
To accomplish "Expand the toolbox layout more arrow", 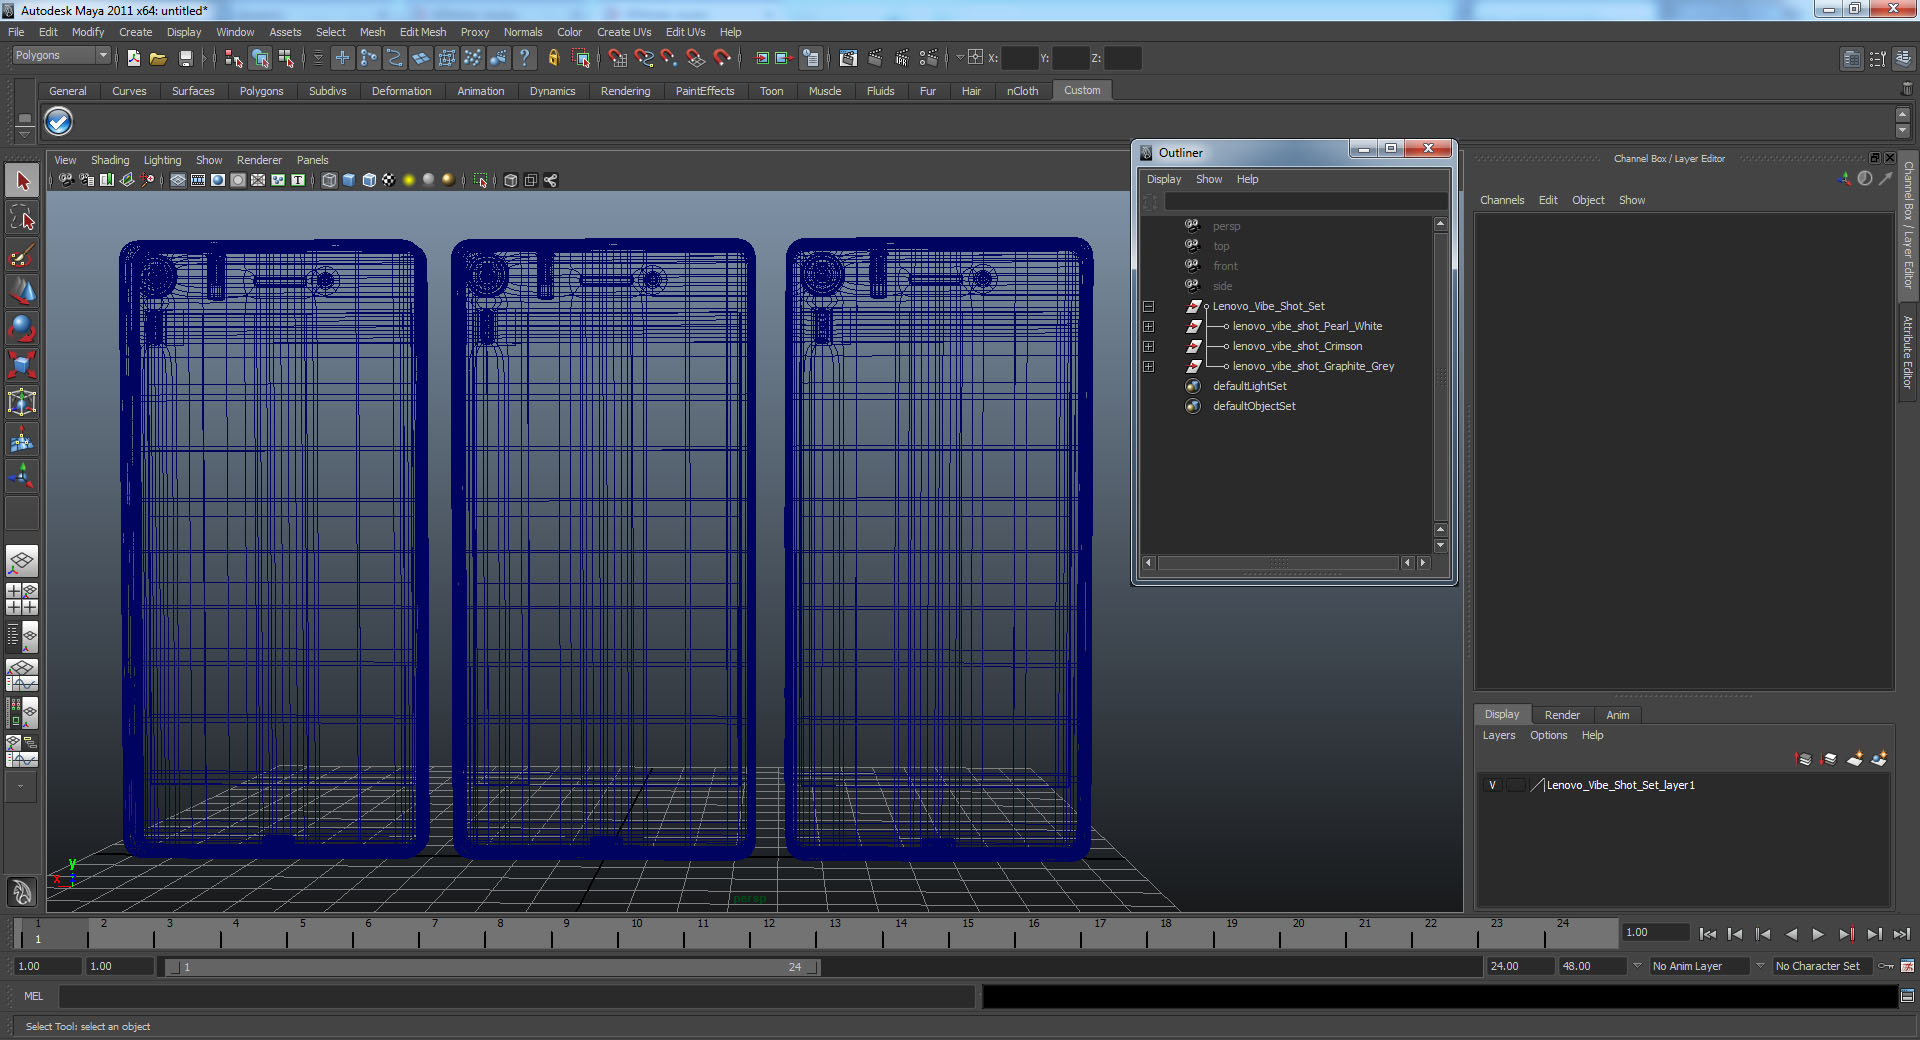I will 22,787.
